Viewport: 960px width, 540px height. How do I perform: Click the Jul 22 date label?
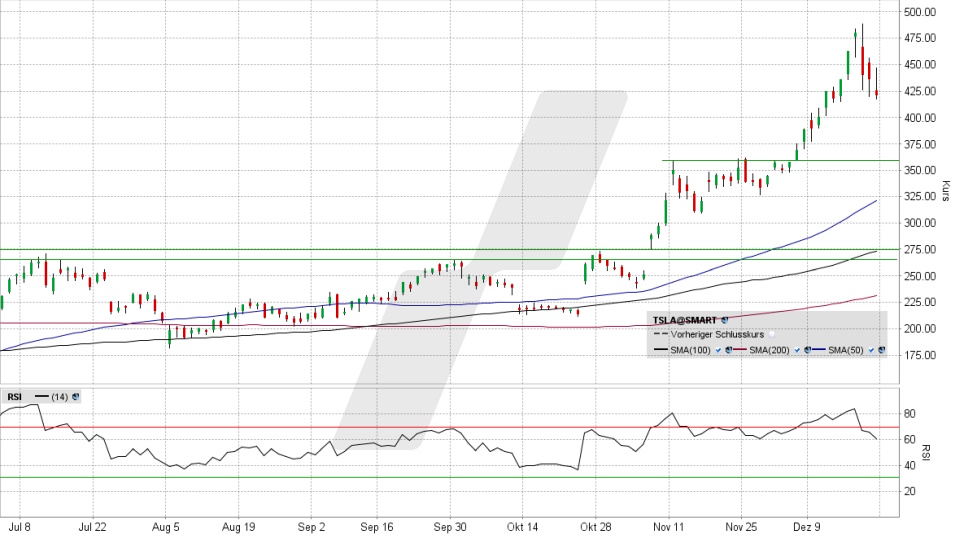click(x=92, y=527)
